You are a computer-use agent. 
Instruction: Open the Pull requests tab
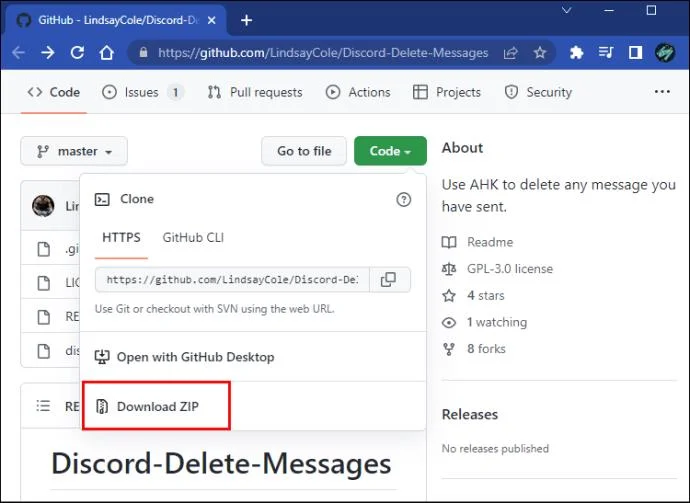tap(255, 92)
